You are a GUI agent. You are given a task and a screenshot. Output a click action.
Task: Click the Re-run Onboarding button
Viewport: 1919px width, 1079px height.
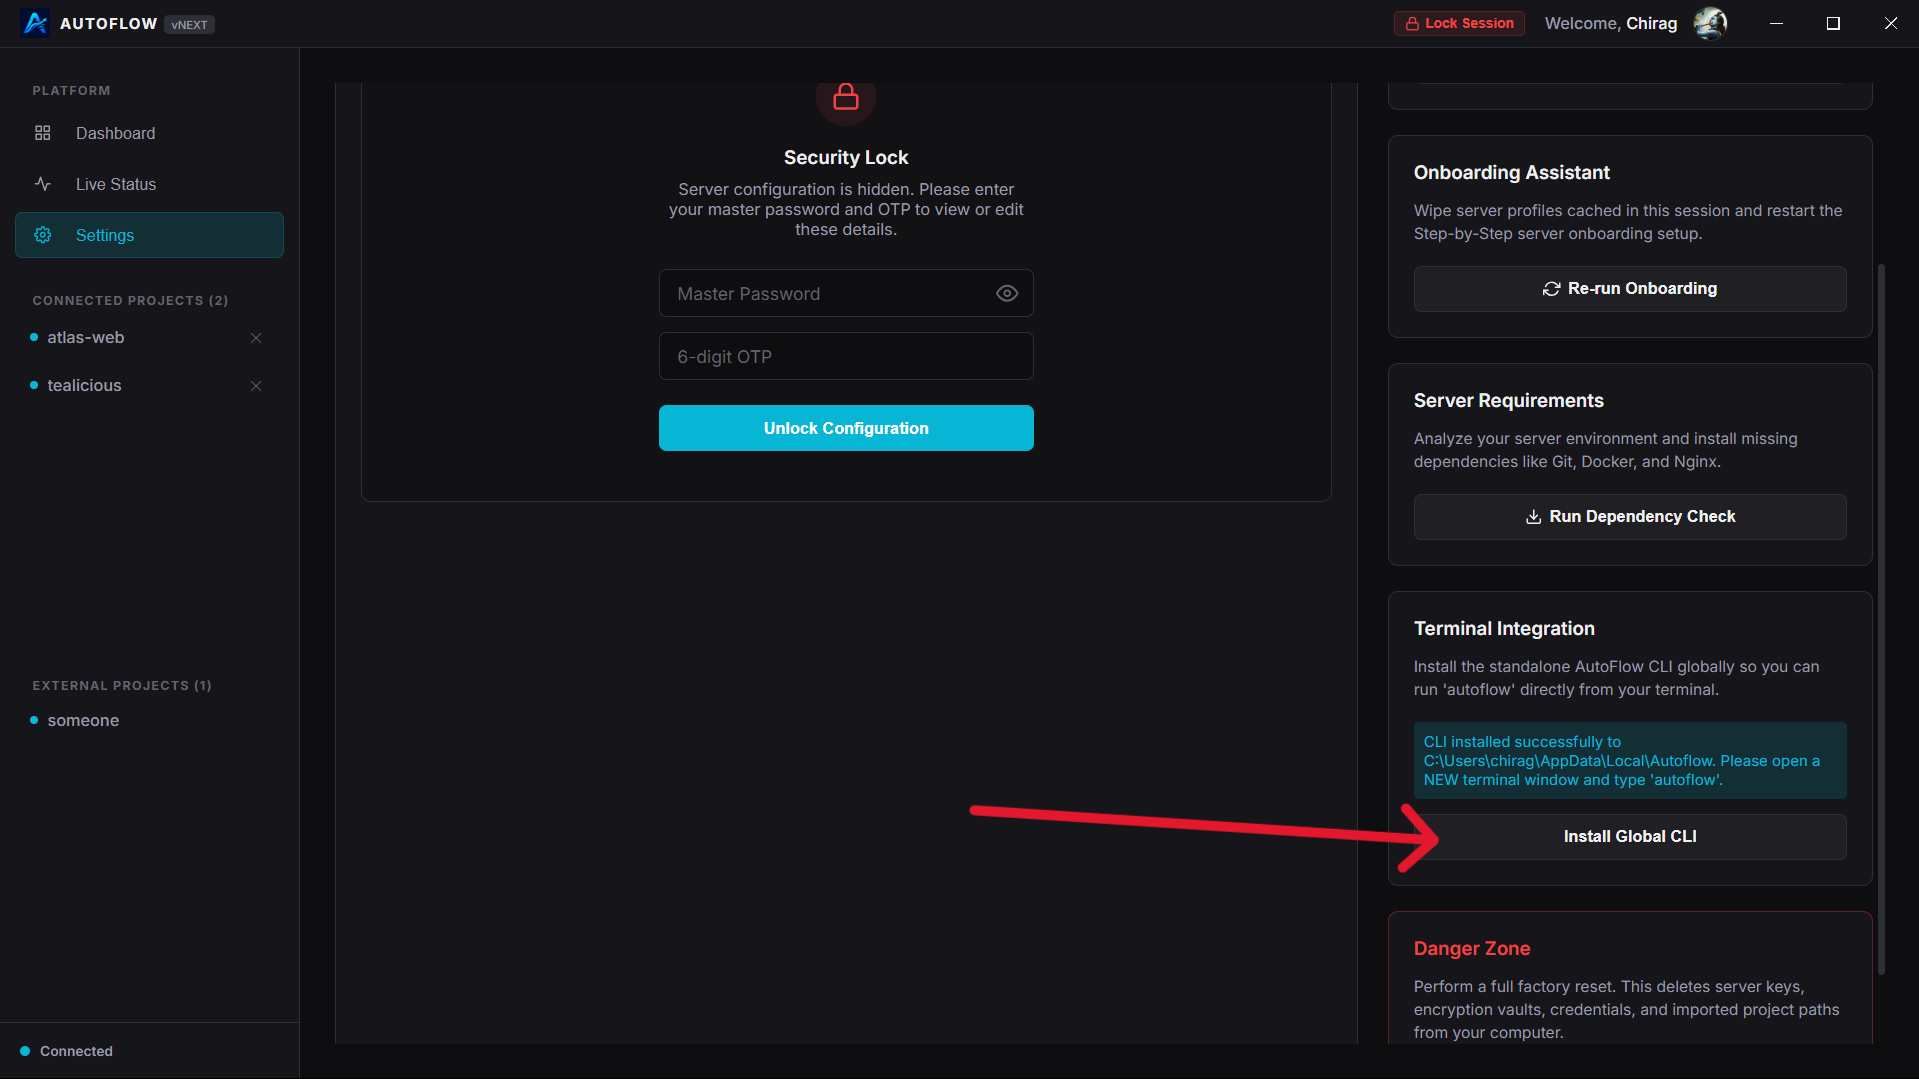tap(1630, 289)
